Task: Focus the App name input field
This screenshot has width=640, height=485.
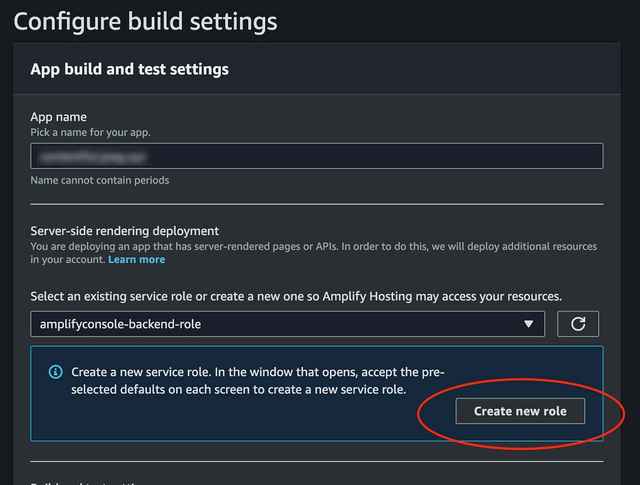Action: click(316, 156)
